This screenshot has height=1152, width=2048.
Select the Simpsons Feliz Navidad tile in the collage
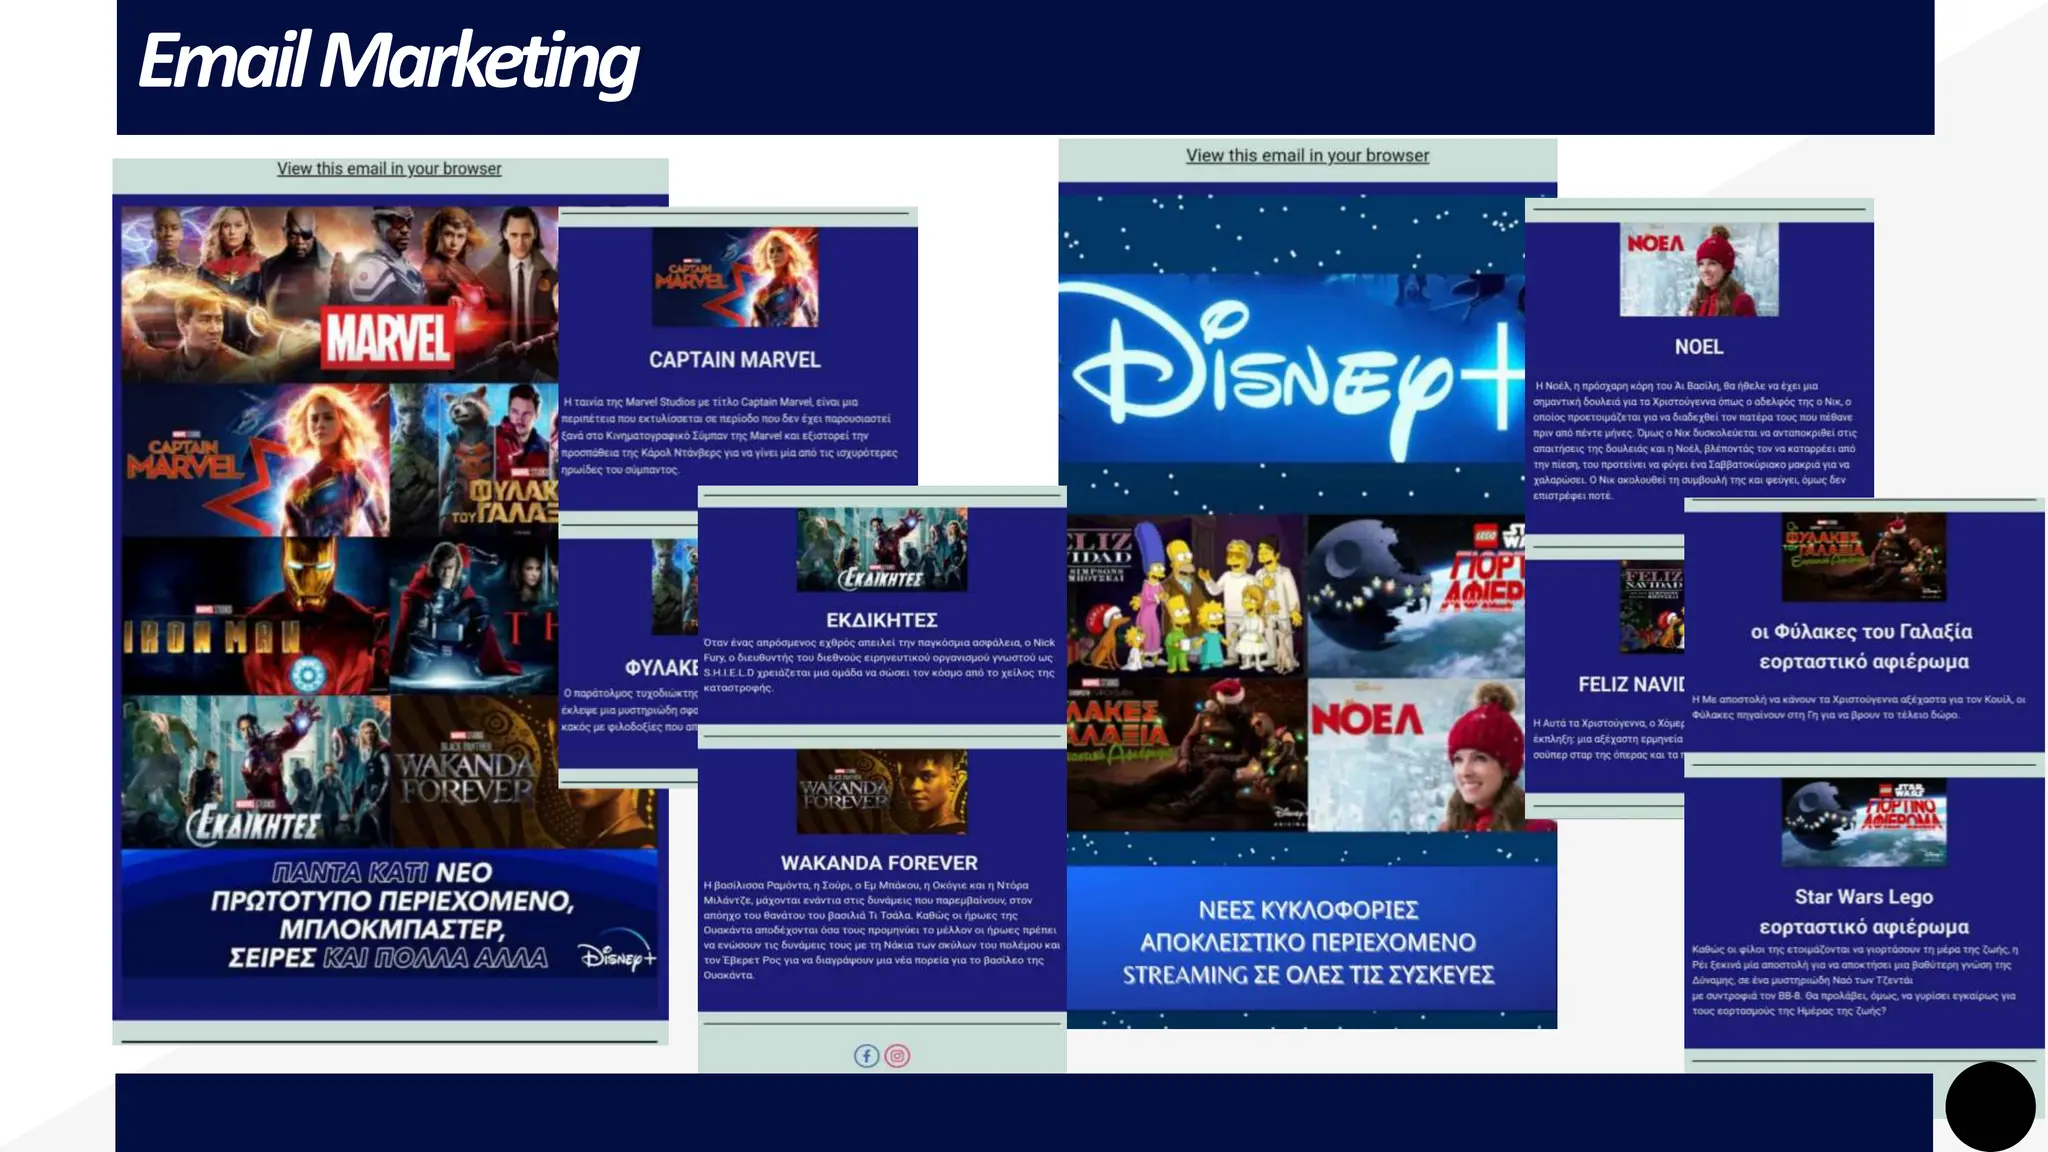[1186, 597]
